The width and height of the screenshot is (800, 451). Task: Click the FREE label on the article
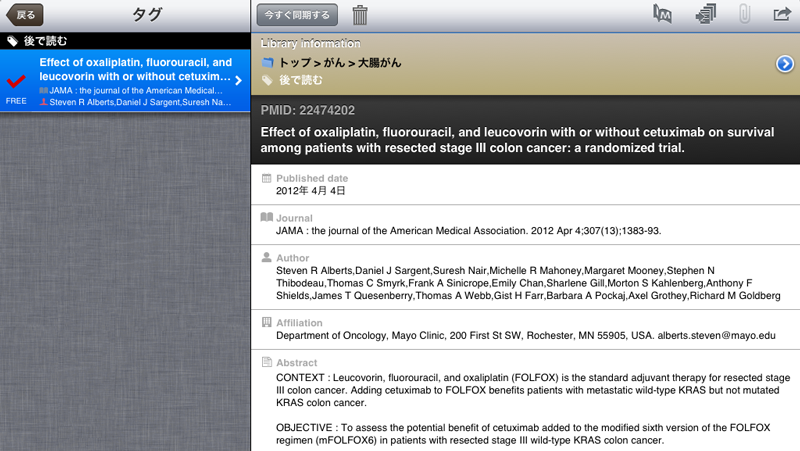point(16,101)
